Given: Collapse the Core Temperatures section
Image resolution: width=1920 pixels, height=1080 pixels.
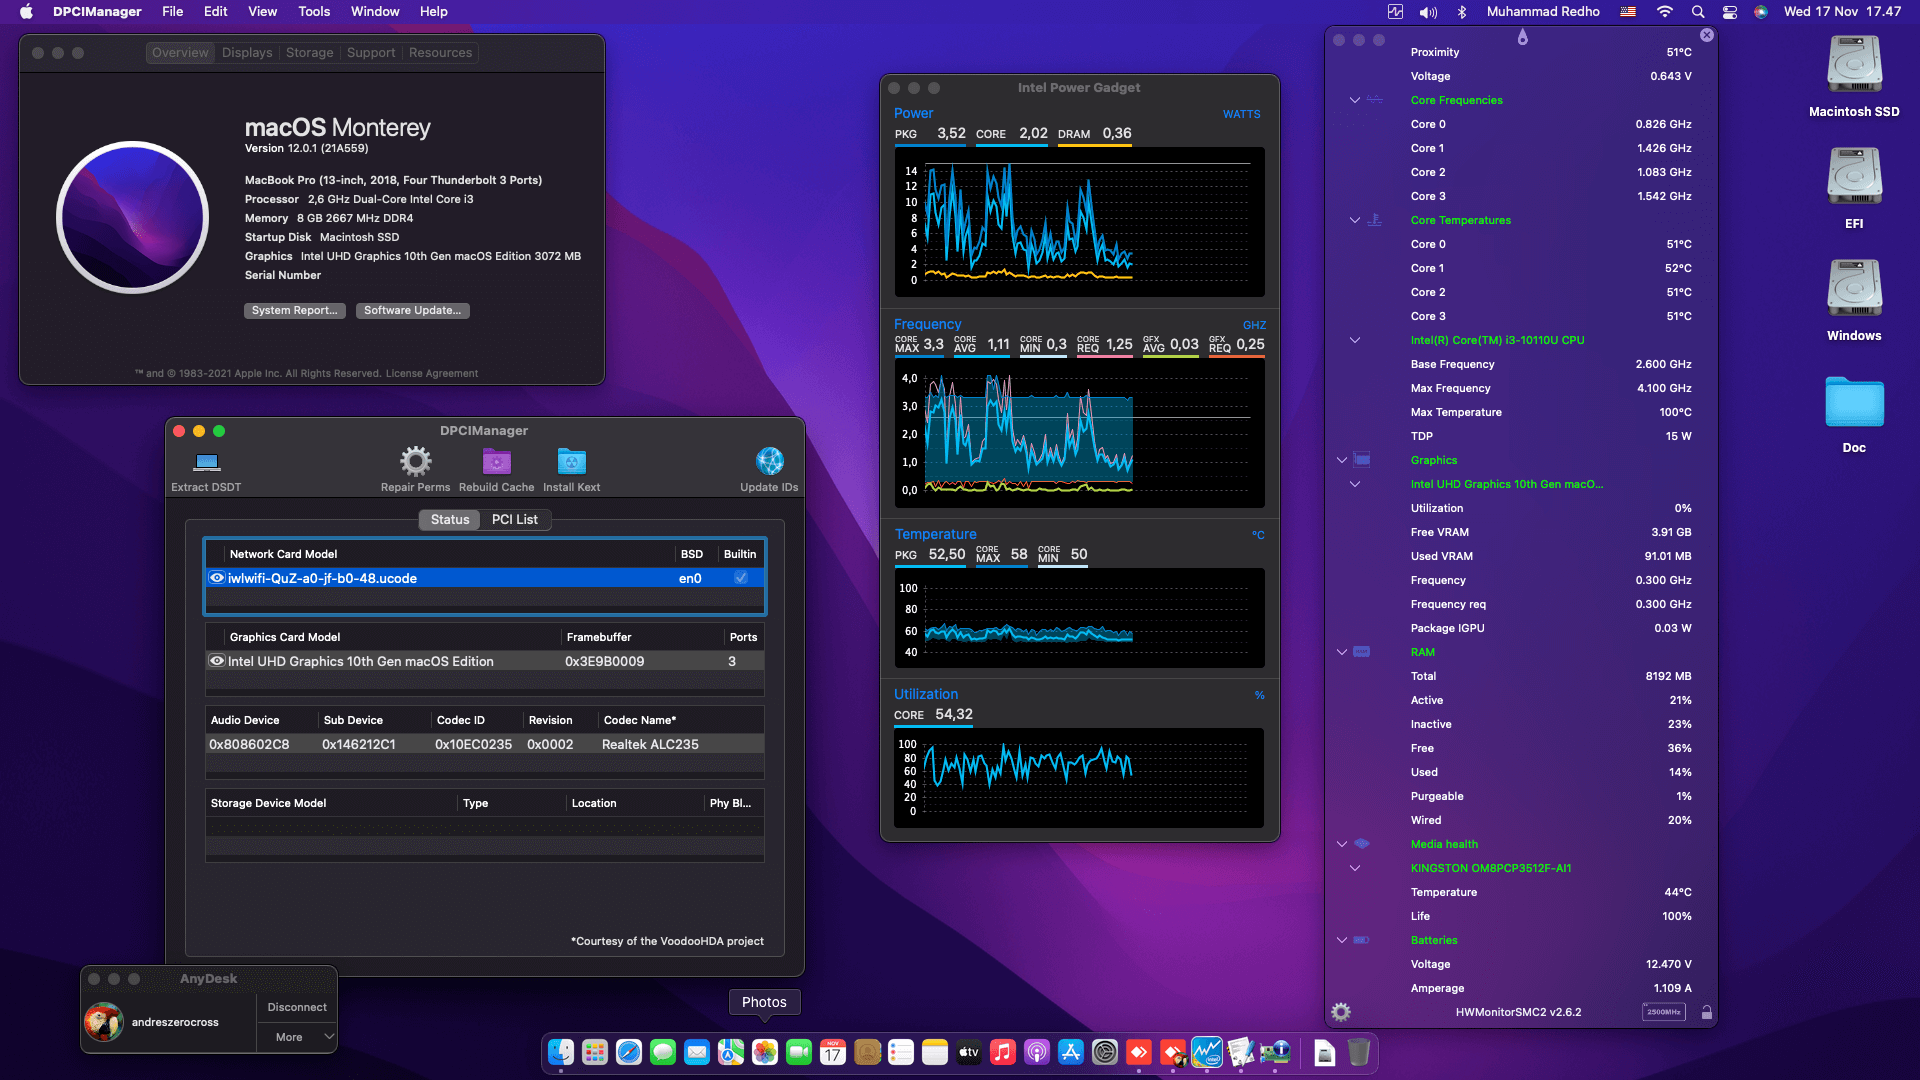Looking at the screenshot, I should [1355, 220].
